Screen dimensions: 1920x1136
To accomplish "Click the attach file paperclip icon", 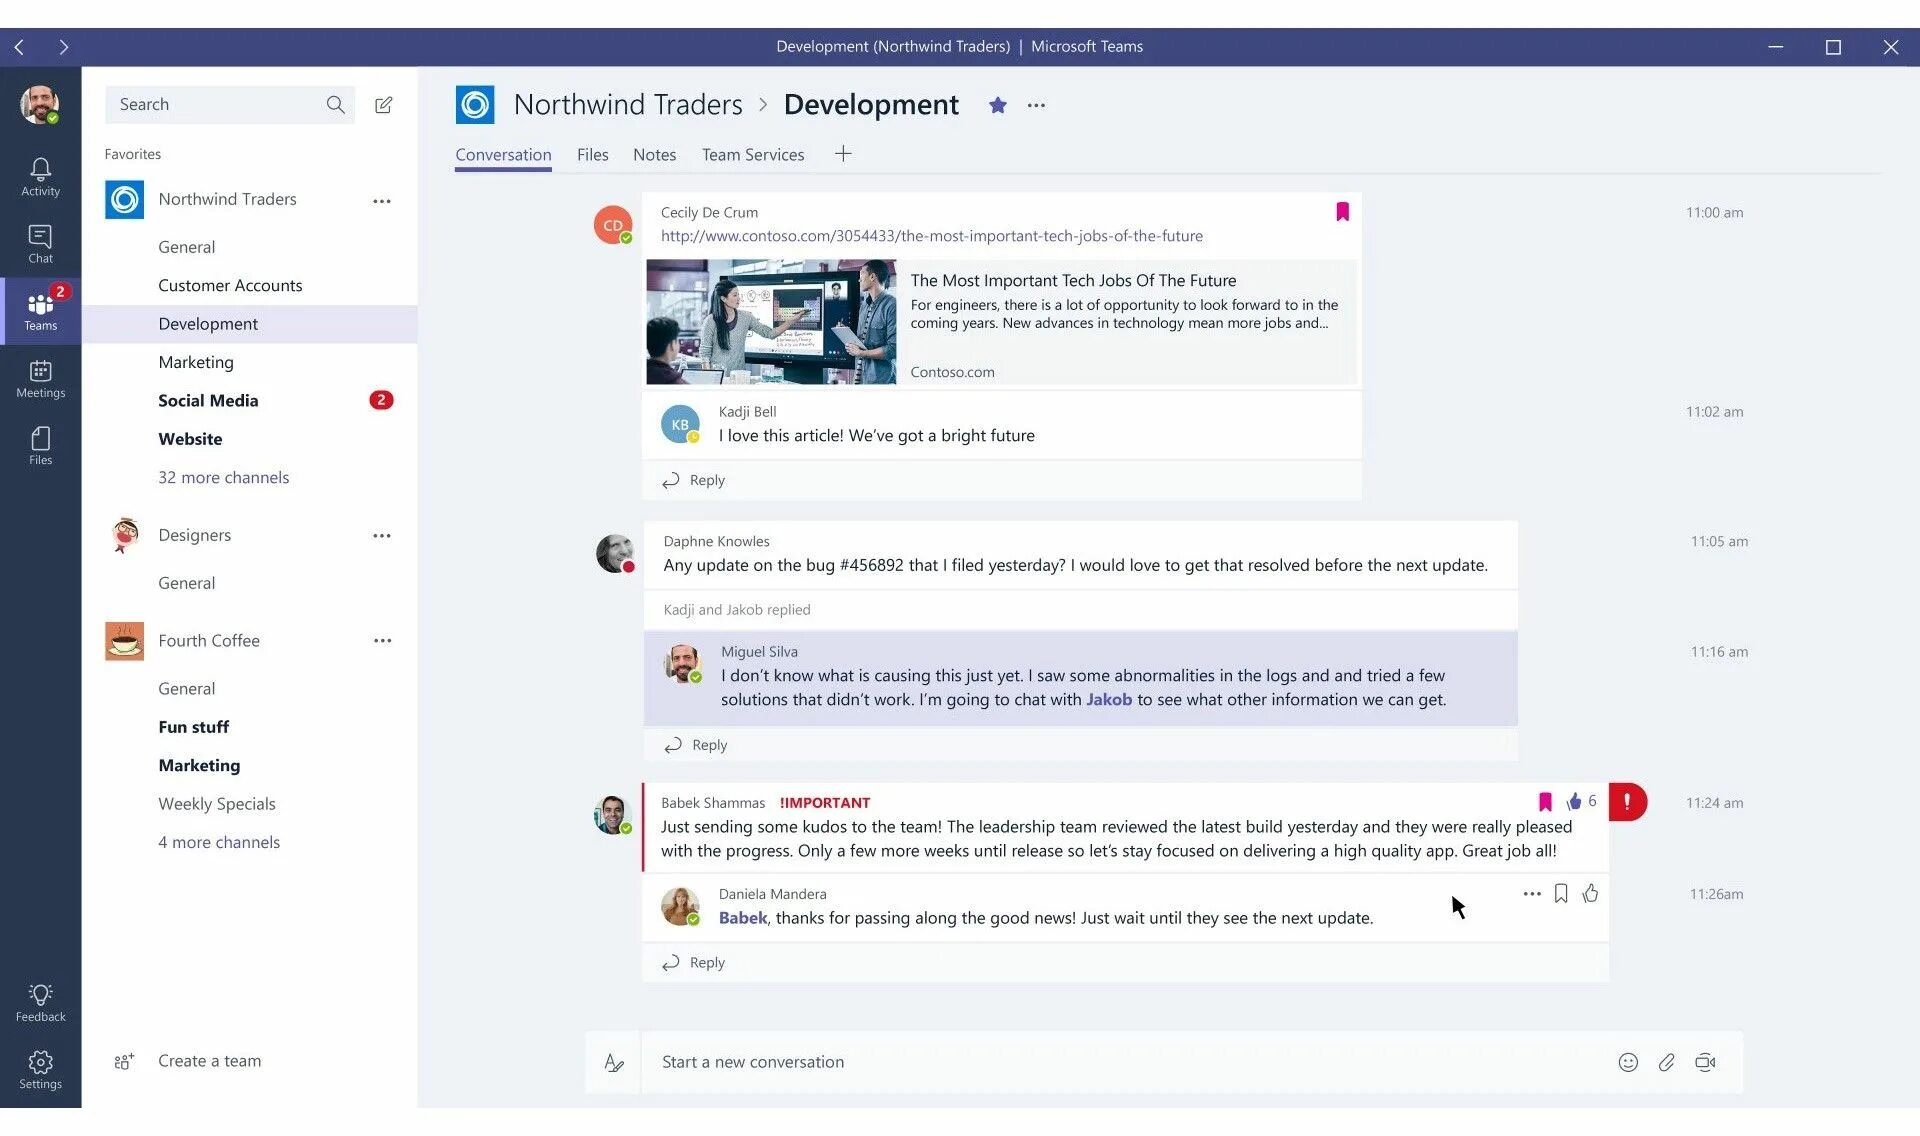I will (x=1666, y=1062).
